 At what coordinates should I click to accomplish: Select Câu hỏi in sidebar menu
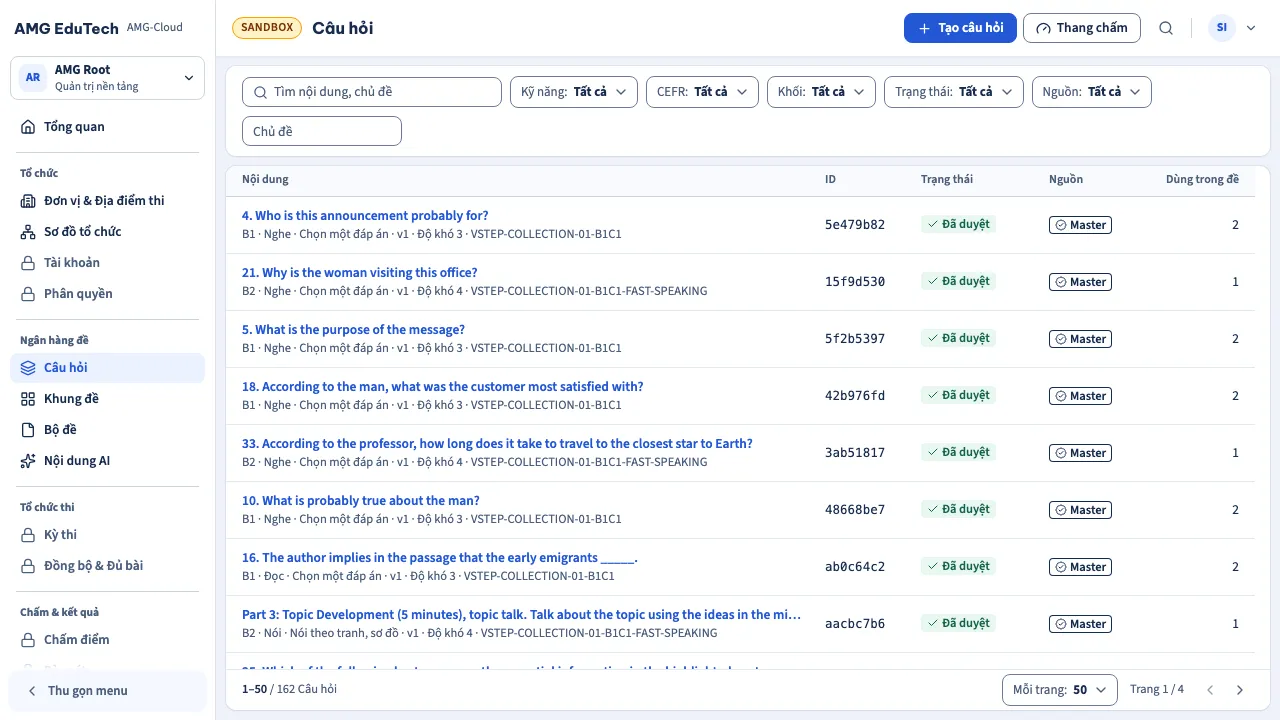point(107,368)
